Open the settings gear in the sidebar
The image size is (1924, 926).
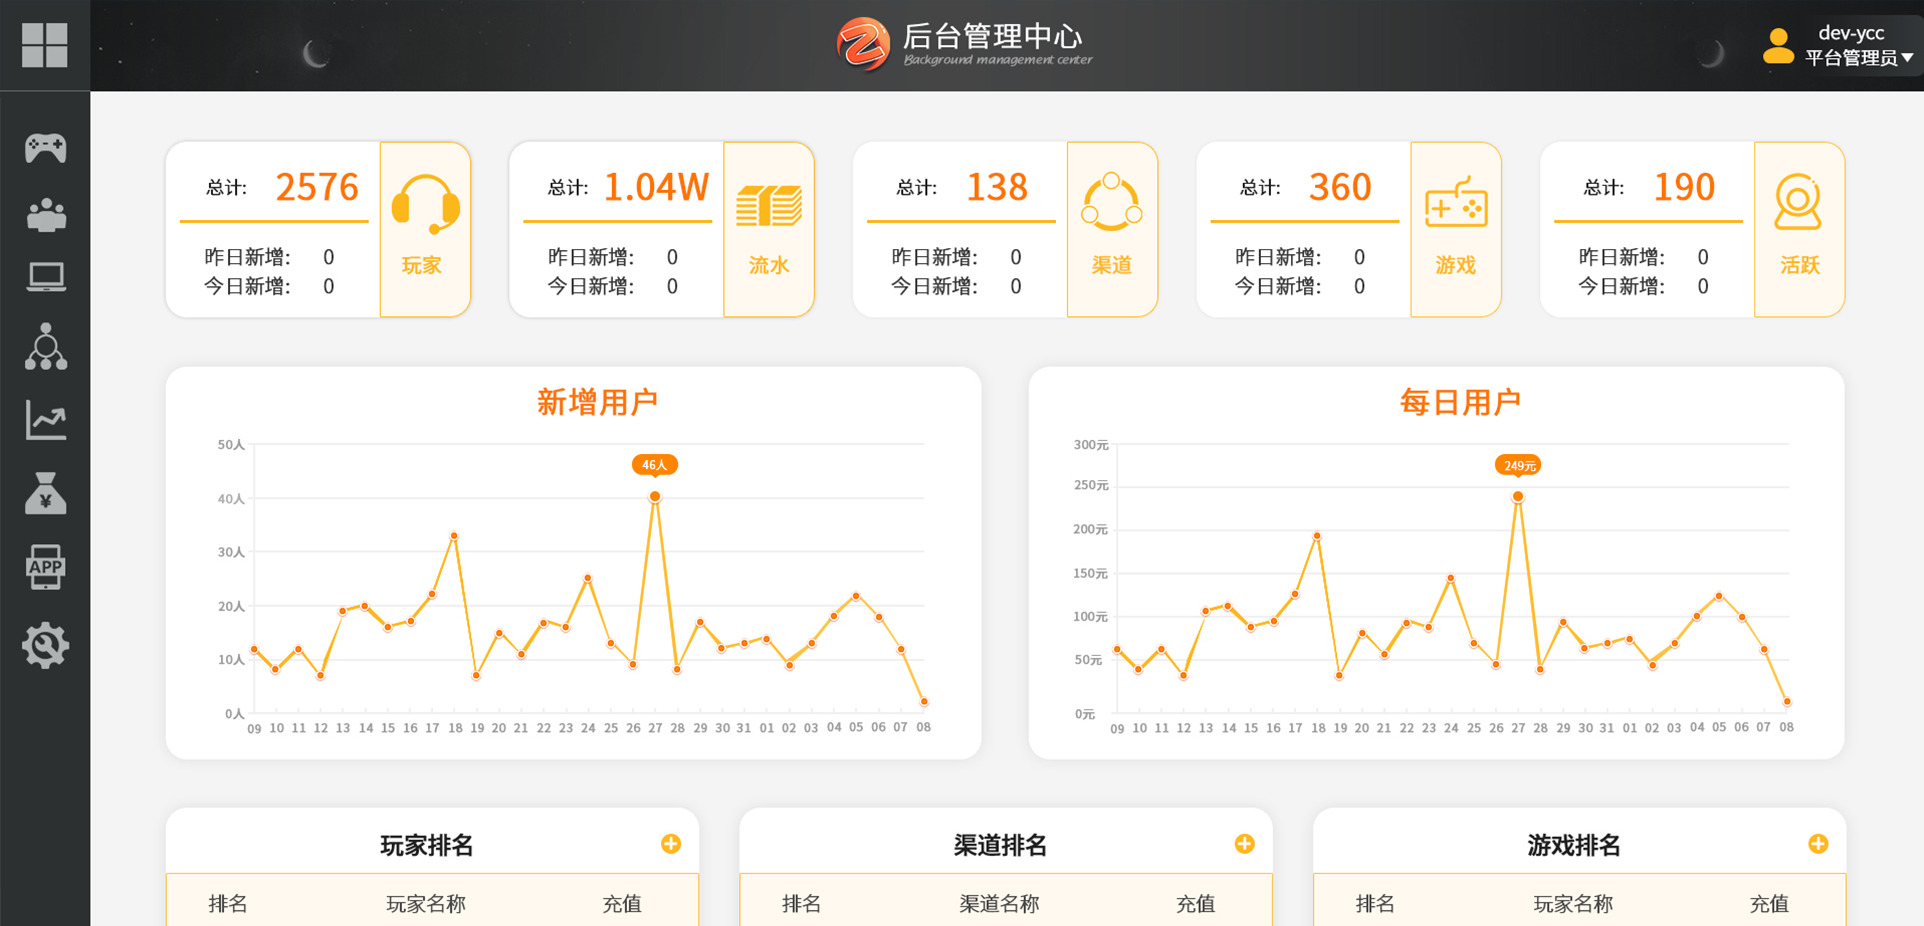[x=45, y=645]
